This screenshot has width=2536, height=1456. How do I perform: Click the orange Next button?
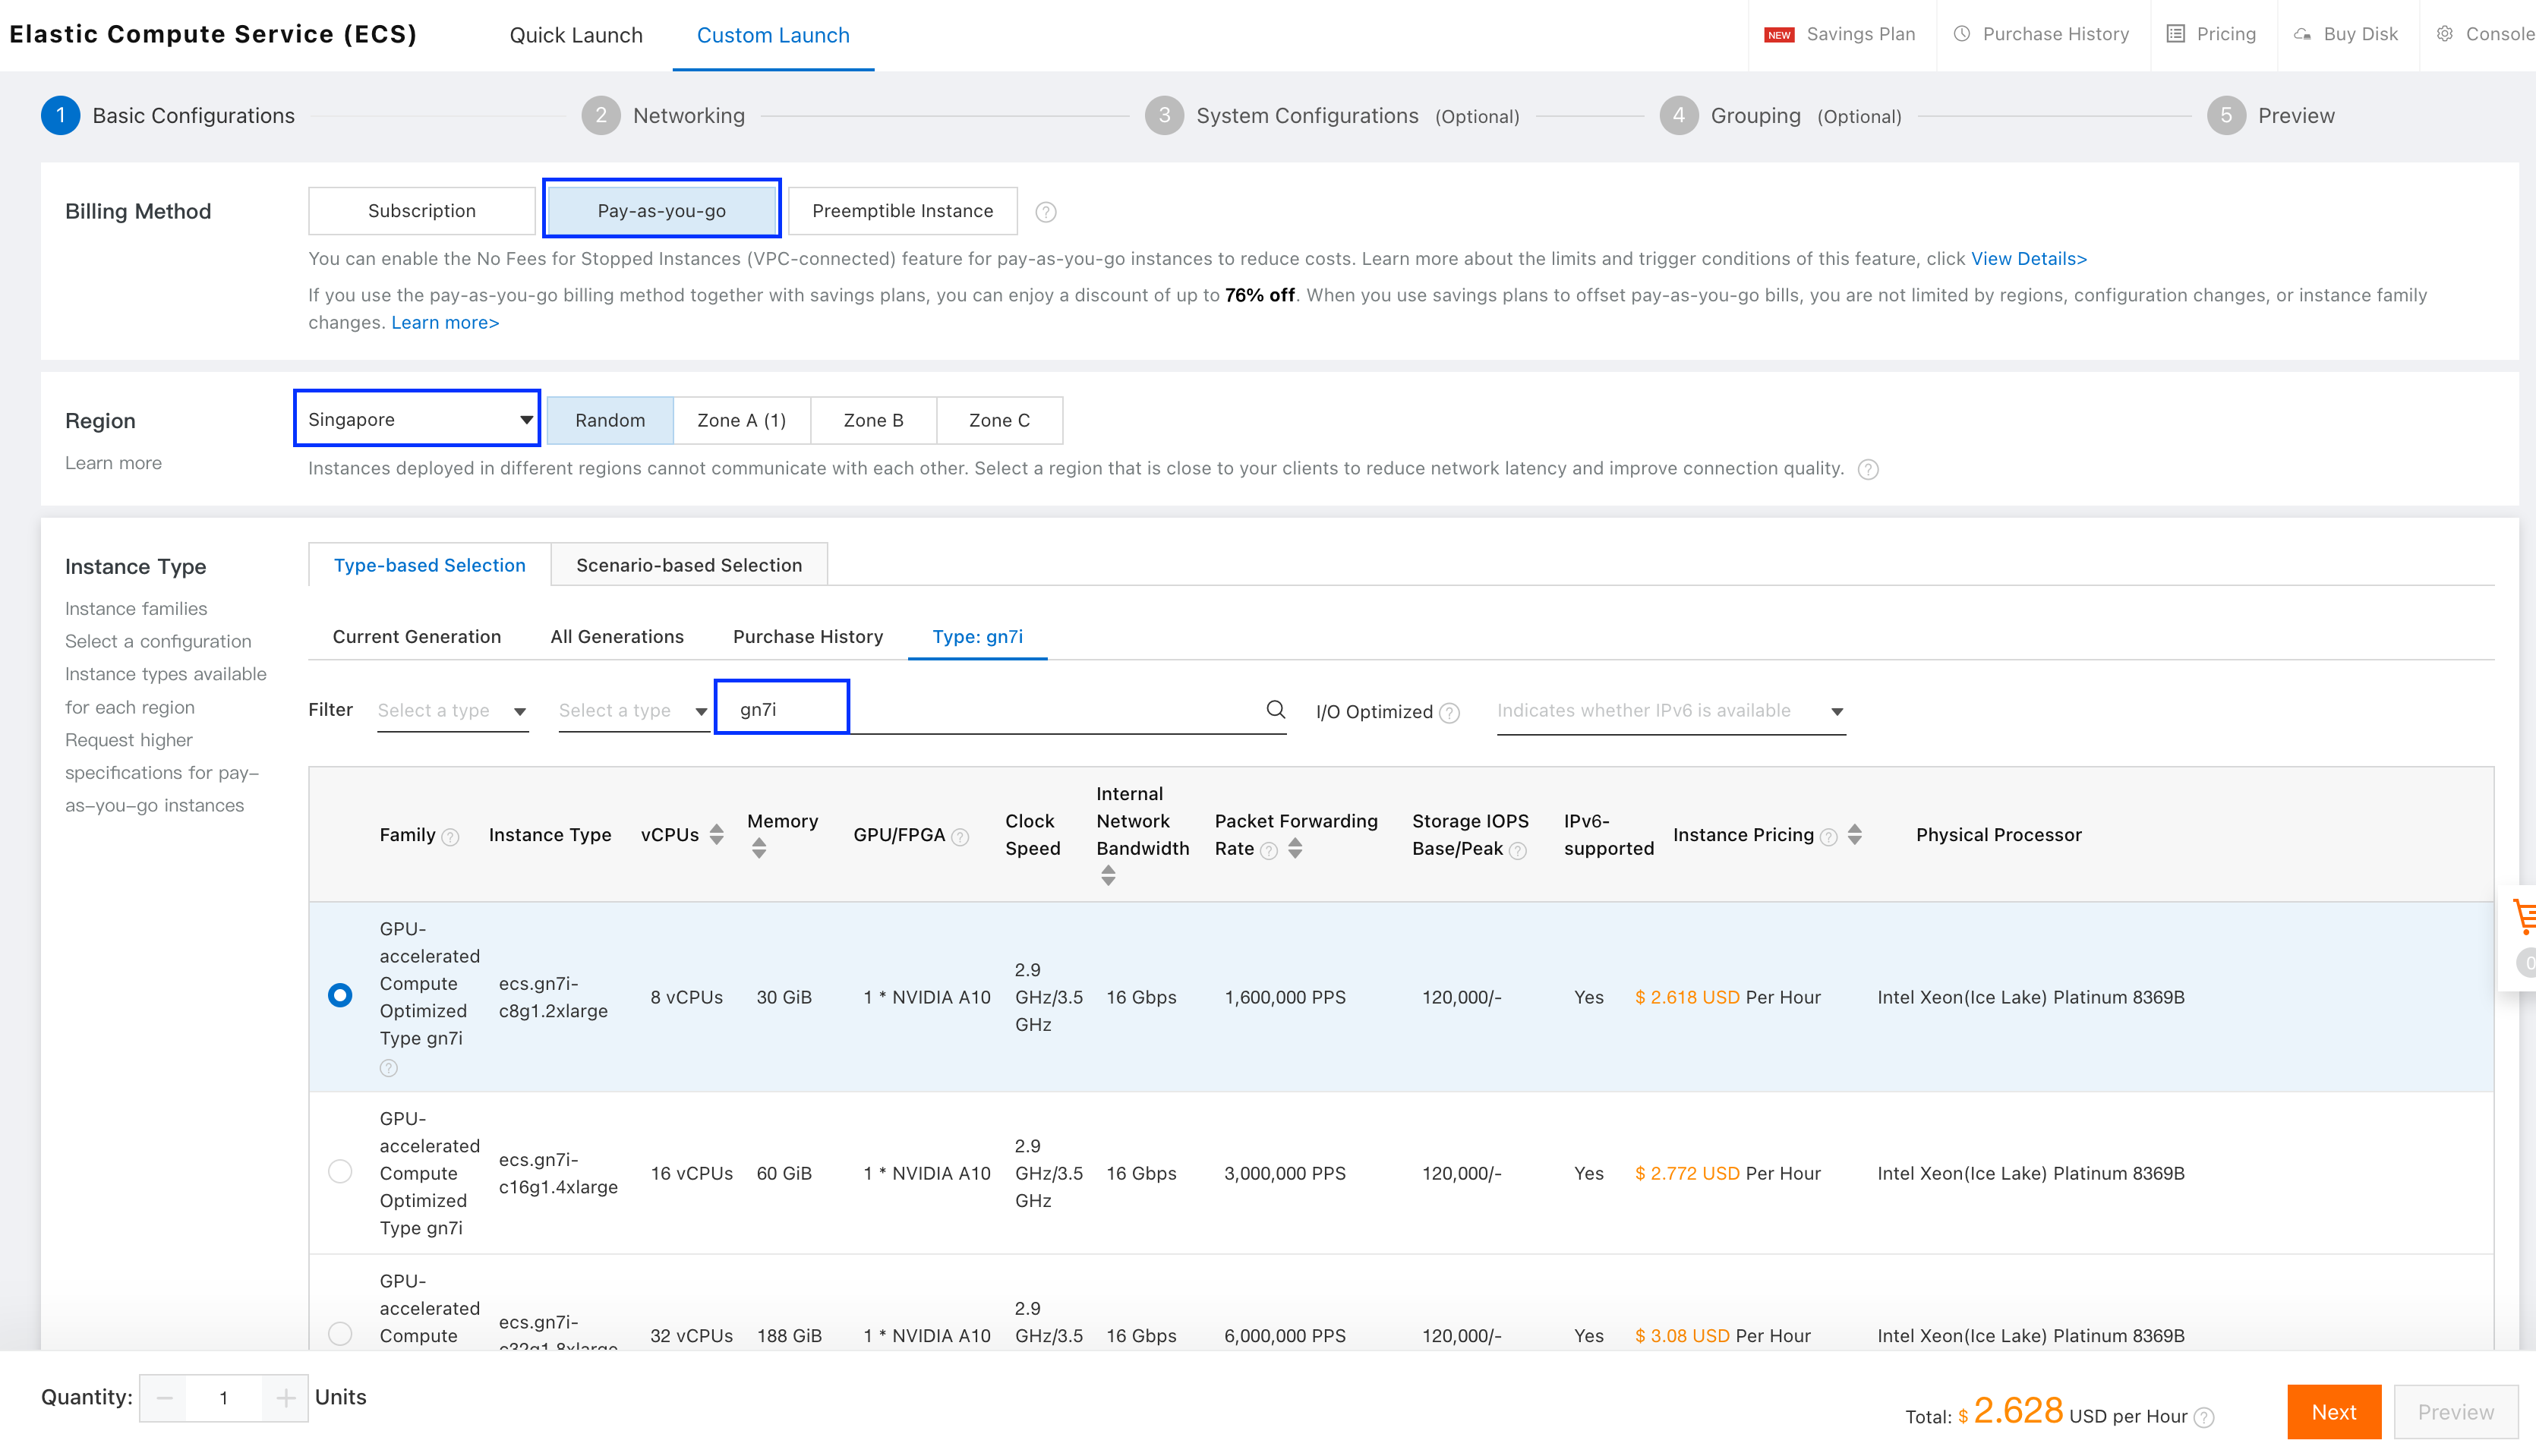coord(2333,1412)
